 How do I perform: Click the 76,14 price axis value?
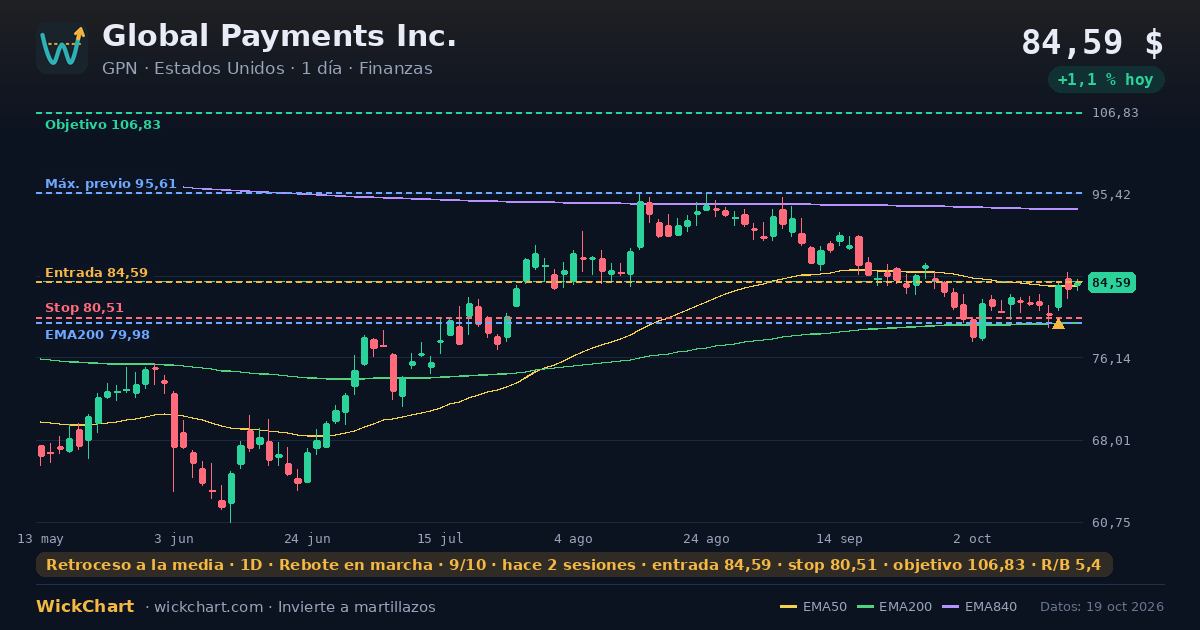1110,358
